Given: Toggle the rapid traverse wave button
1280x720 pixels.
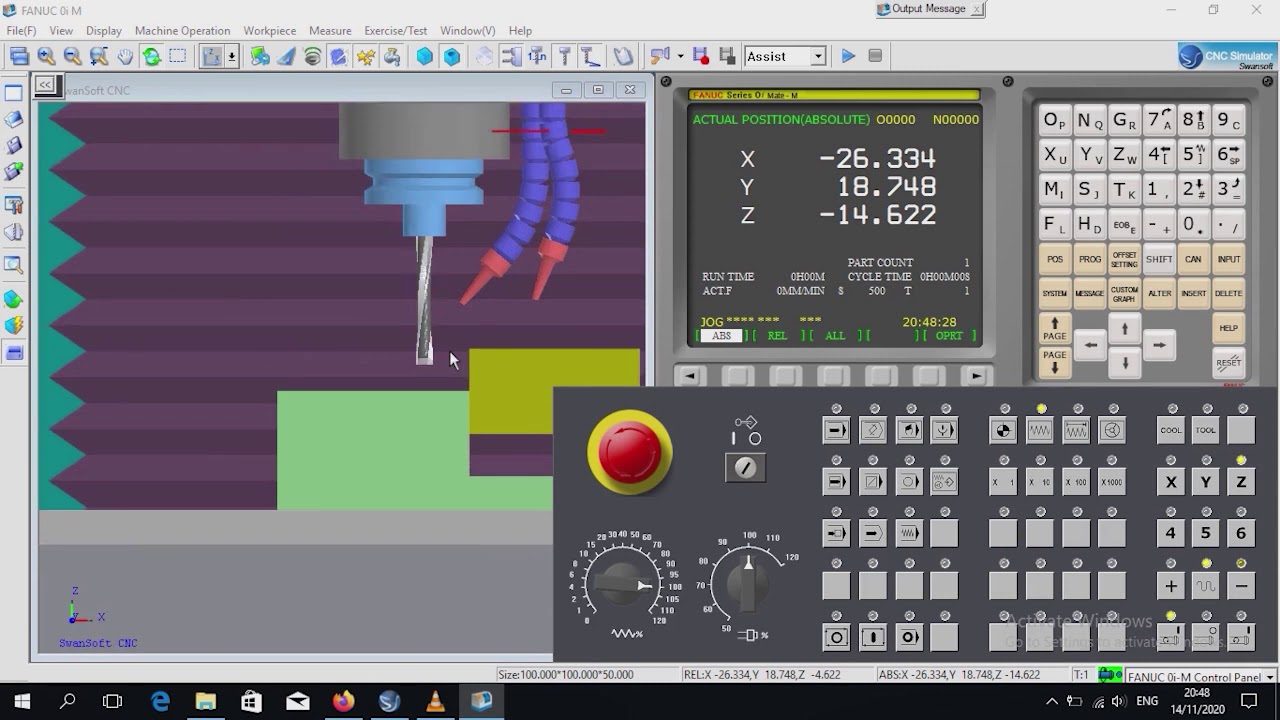Looking at the screenshot, I should pyautogui.click(x=1206, y=586).
